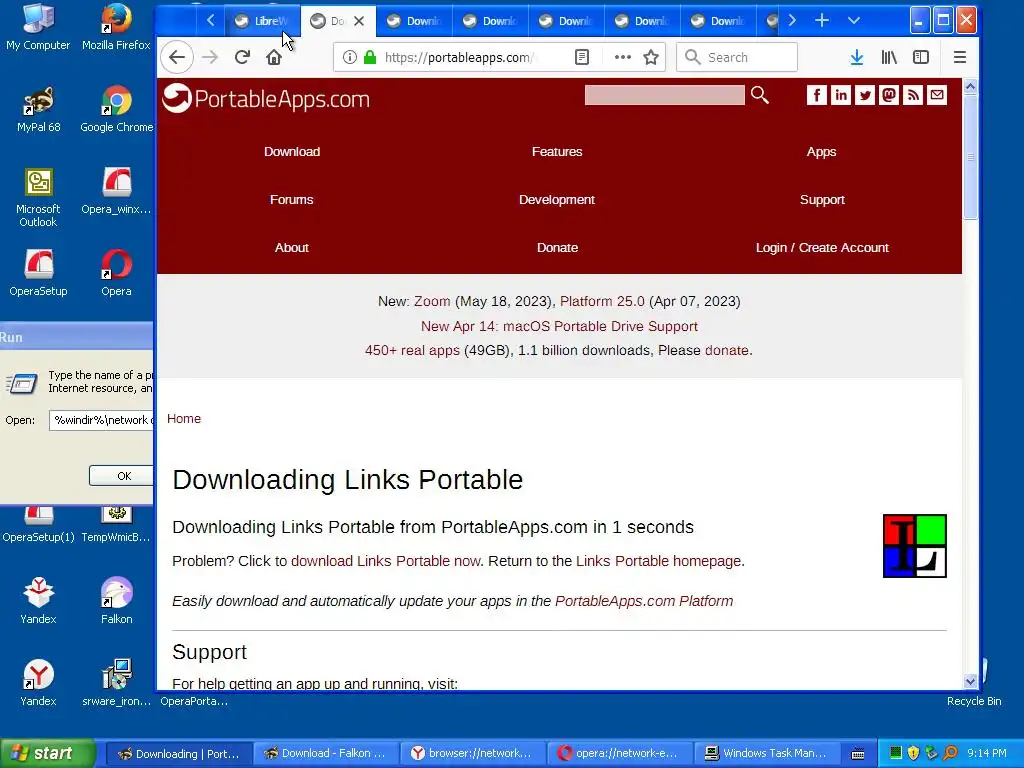Open the Links Portable homepage link
This screenshot has width=1024, height=768.
[x=658, y=561]
